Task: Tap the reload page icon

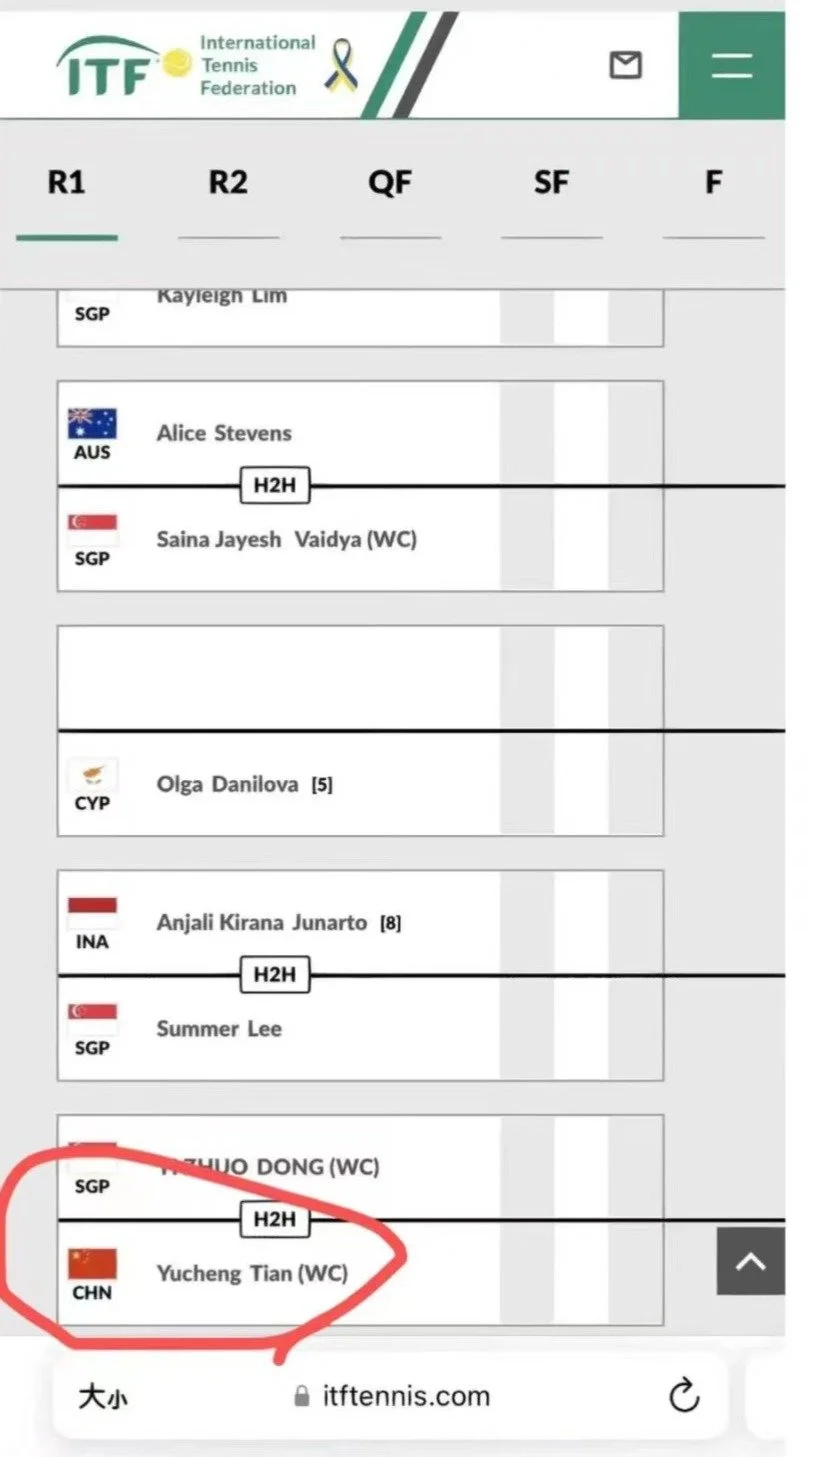Action: (x=684, y=1395)
